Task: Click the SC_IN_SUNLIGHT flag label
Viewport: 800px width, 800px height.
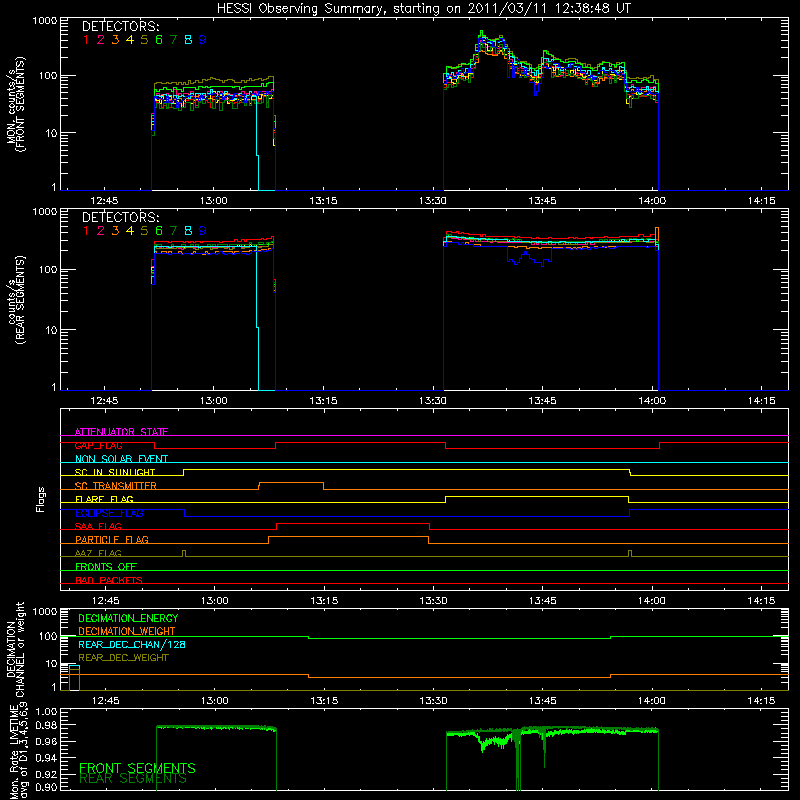Action: [115, 472]
